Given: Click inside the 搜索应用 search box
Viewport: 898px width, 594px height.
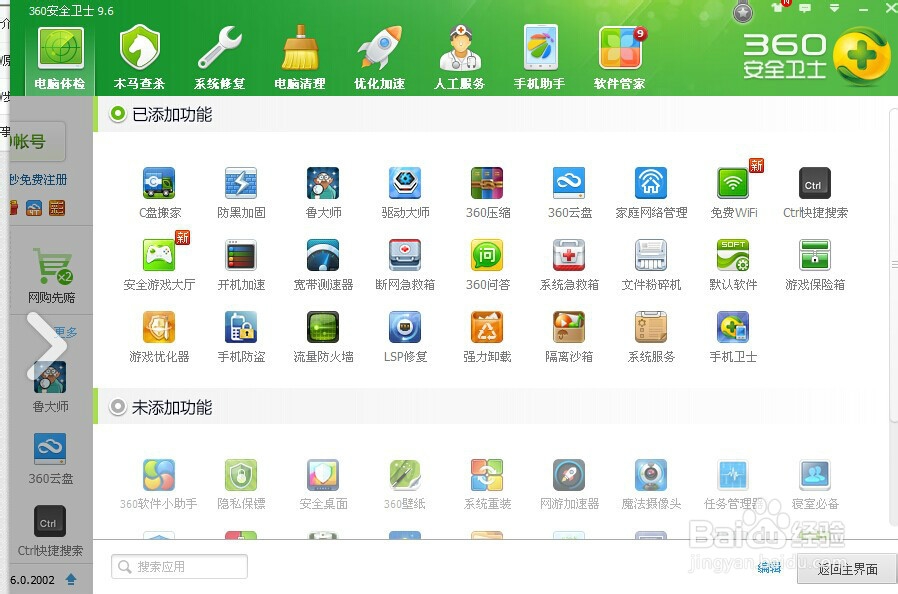Looking at the screenshot, I should coord(180,566).
